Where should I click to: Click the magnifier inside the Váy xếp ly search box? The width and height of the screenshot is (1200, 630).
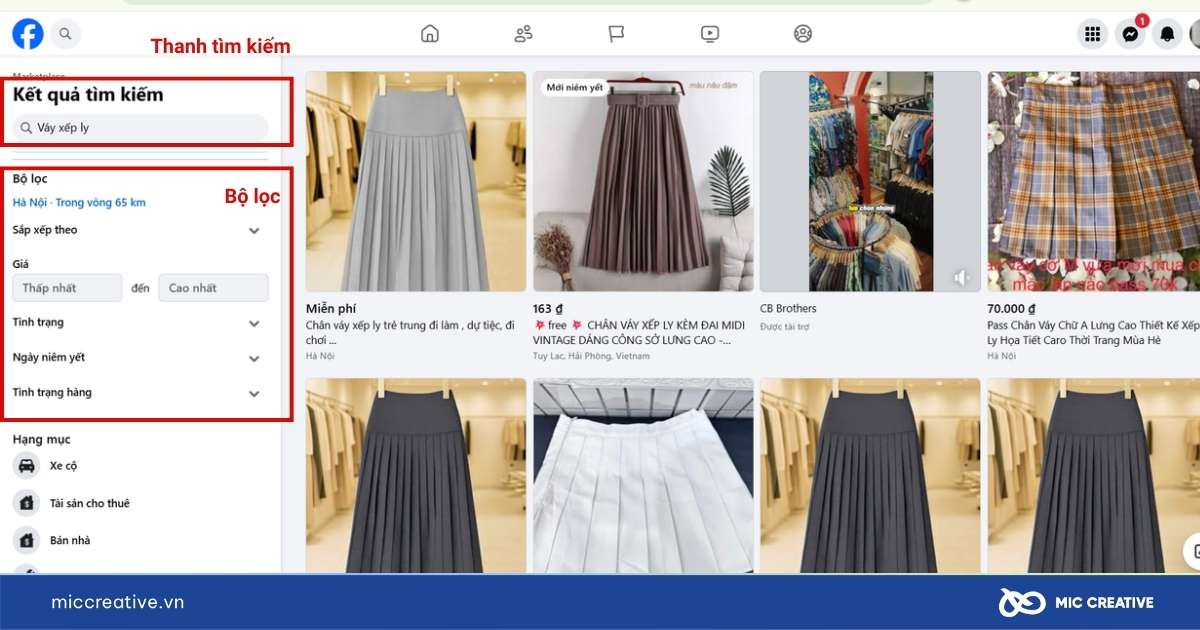point(26,128)
